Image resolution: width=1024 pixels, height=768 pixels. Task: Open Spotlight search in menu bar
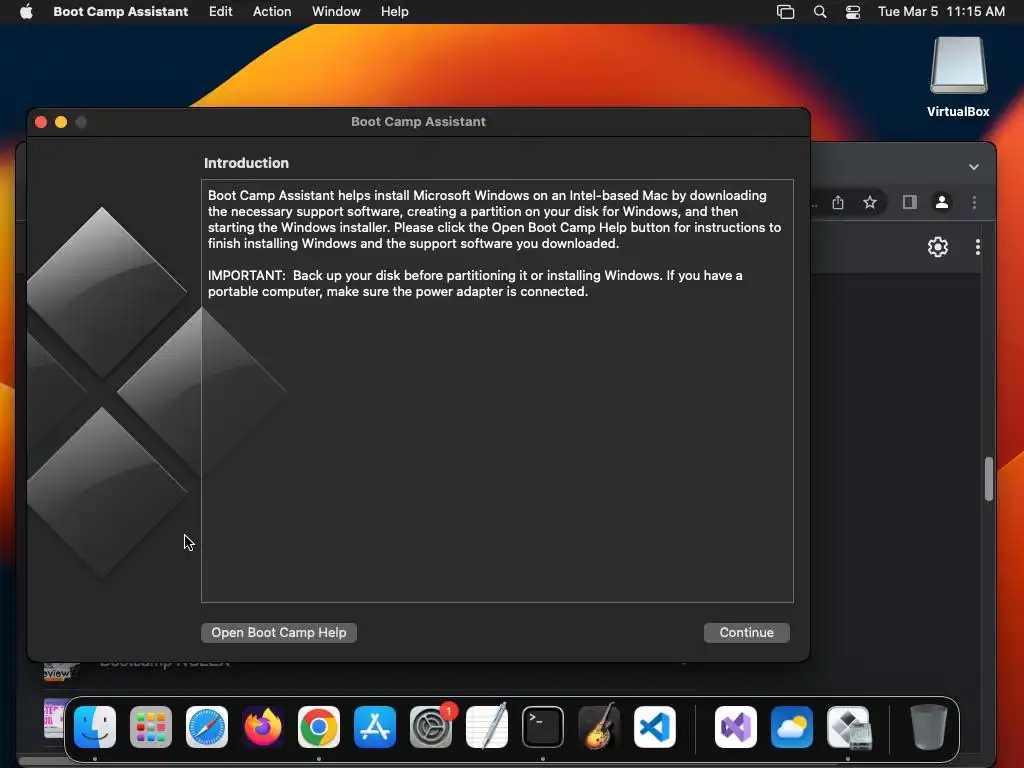pyautogui.click(x=820, y=12)
